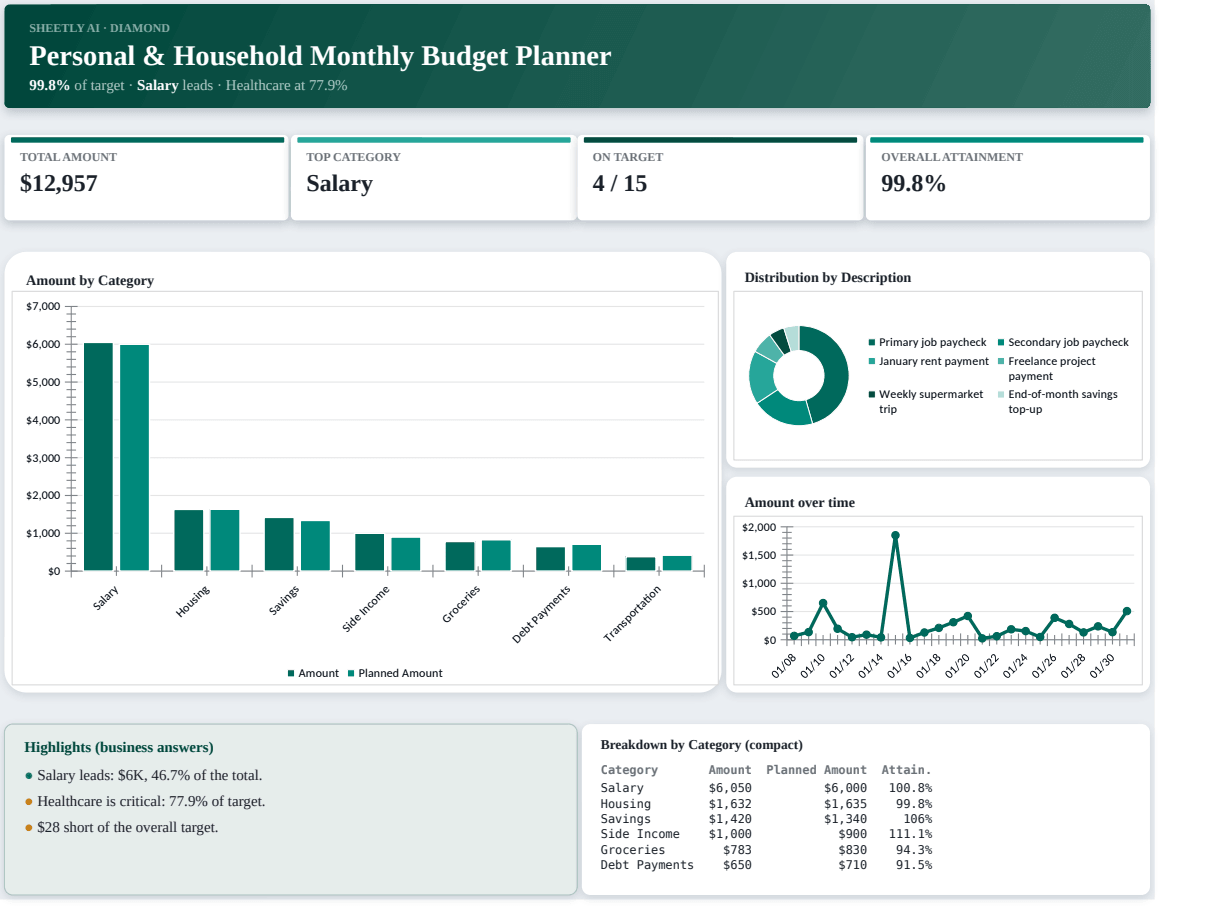Click the '$28 short of the overall target' highlight
This screenshot has width=1227, height=922.
point(127,828)
